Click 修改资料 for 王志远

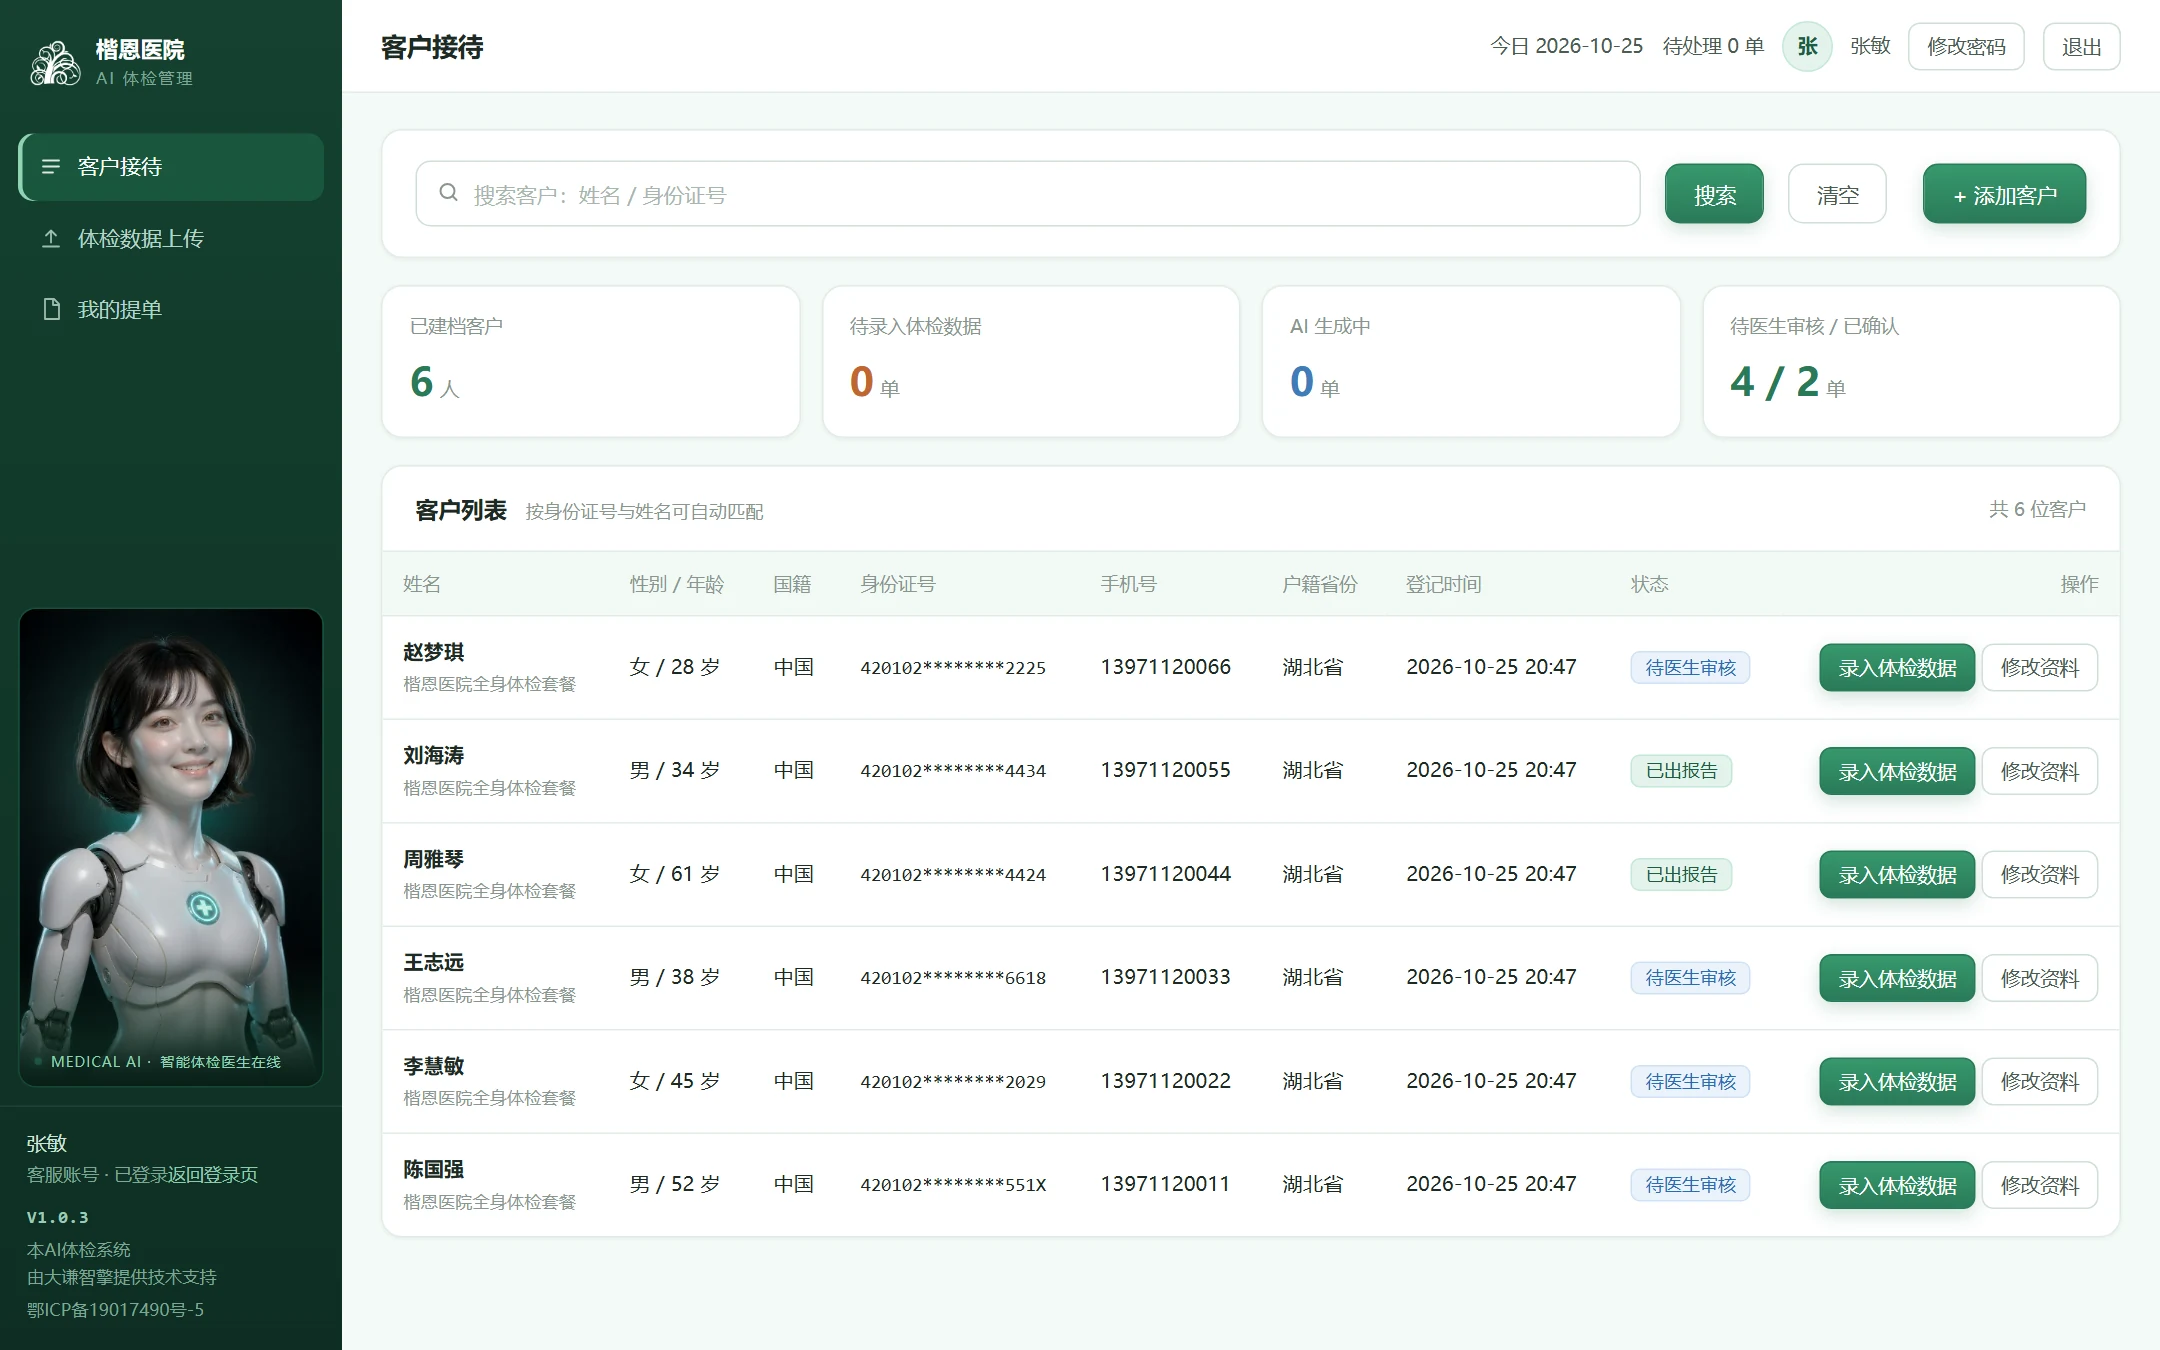pyautogui.click(x=2039, y=978)
